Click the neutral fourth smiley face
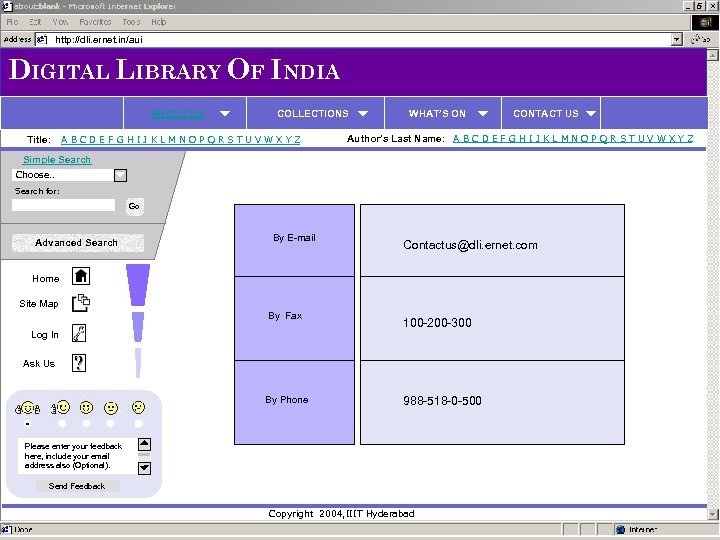Image resolution: width=720 pixels, height=540 pixels. point(111,408)
